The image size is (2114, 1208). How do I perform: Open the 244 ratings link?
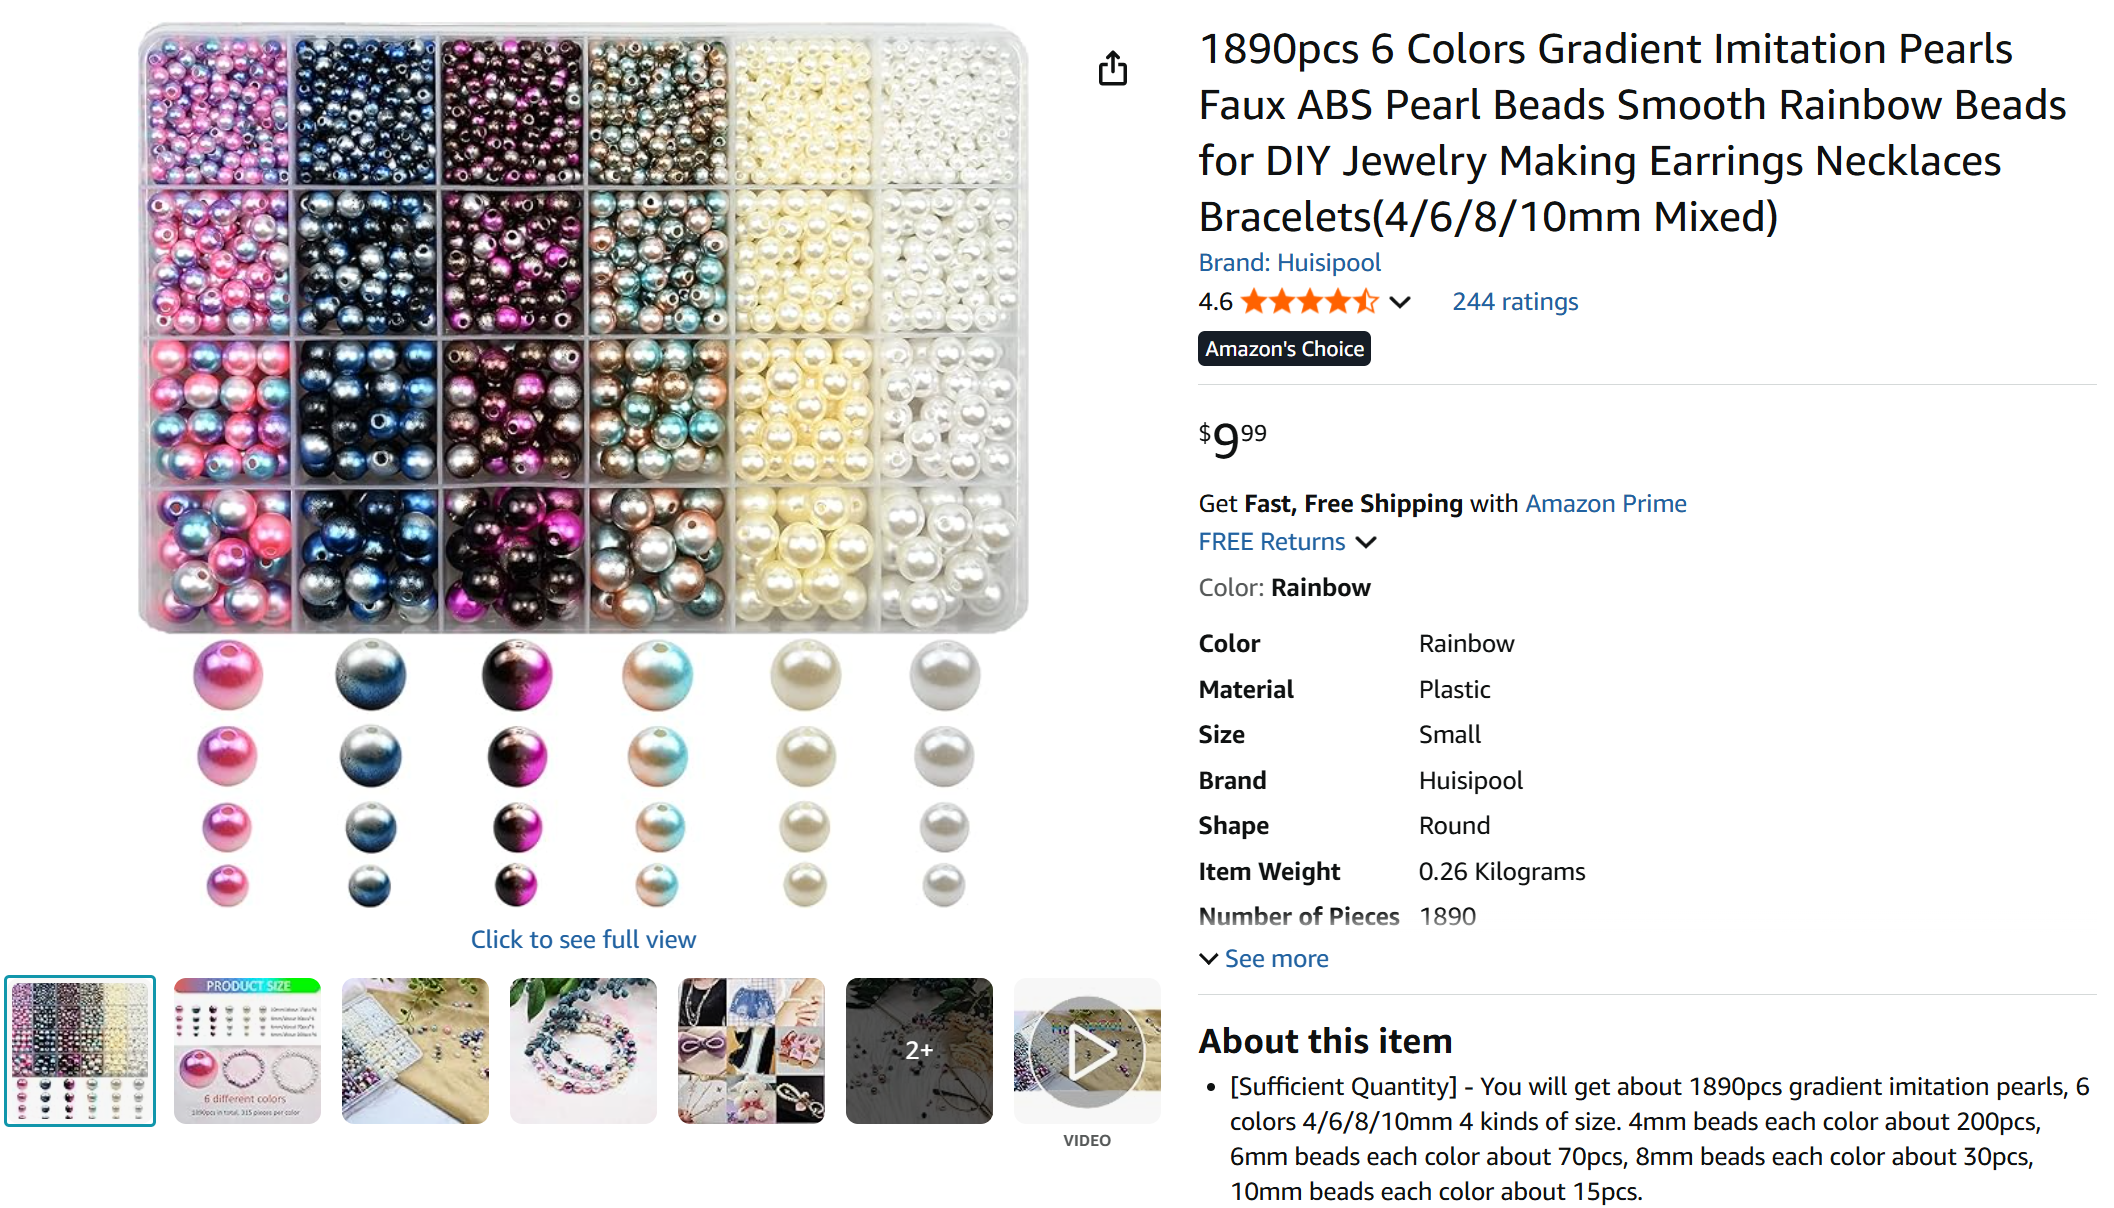pyautogui.click(x=1514, y=301)
